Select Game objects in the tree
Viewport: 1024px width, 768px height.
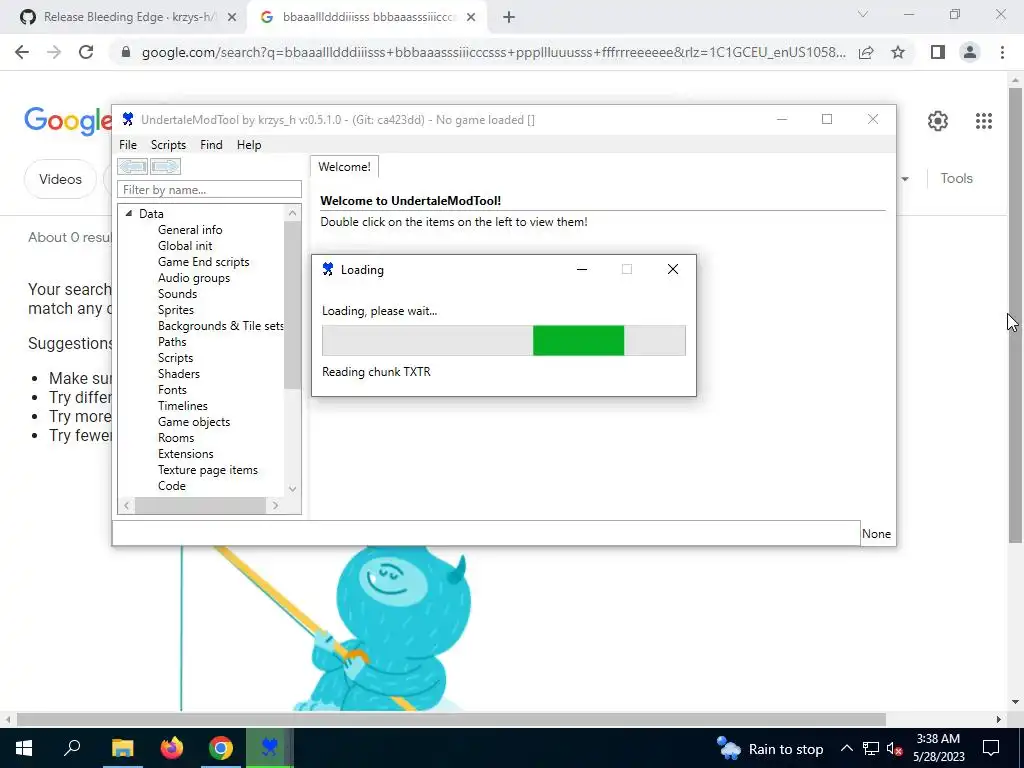tap(194, 422)
